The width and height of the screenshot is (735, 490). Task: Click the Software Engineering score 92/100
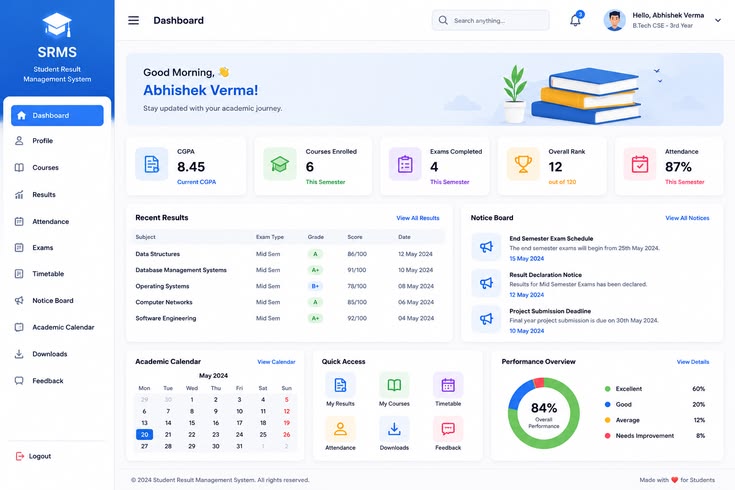(x=357, y=318)
